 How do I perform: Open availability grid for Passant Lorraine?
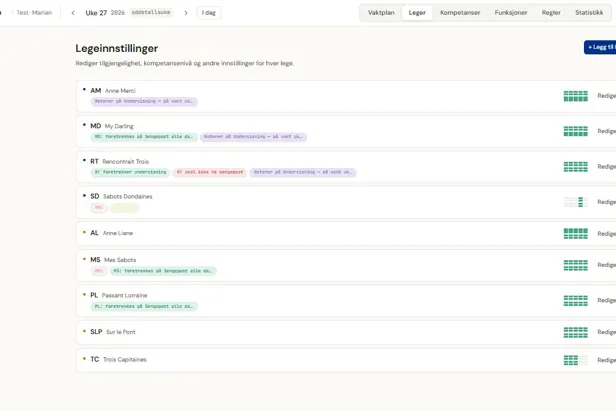coord(576,301)
